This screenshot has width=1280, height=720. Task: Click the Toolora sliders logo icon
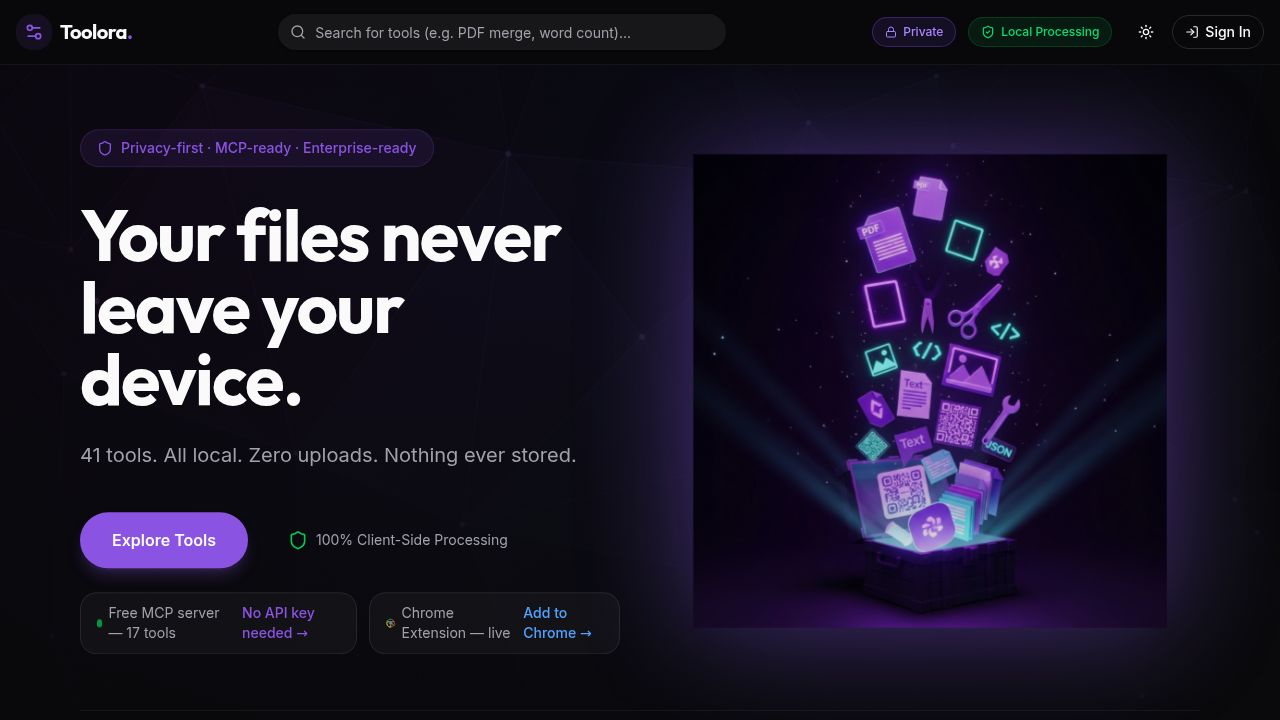tap(34, 32)
